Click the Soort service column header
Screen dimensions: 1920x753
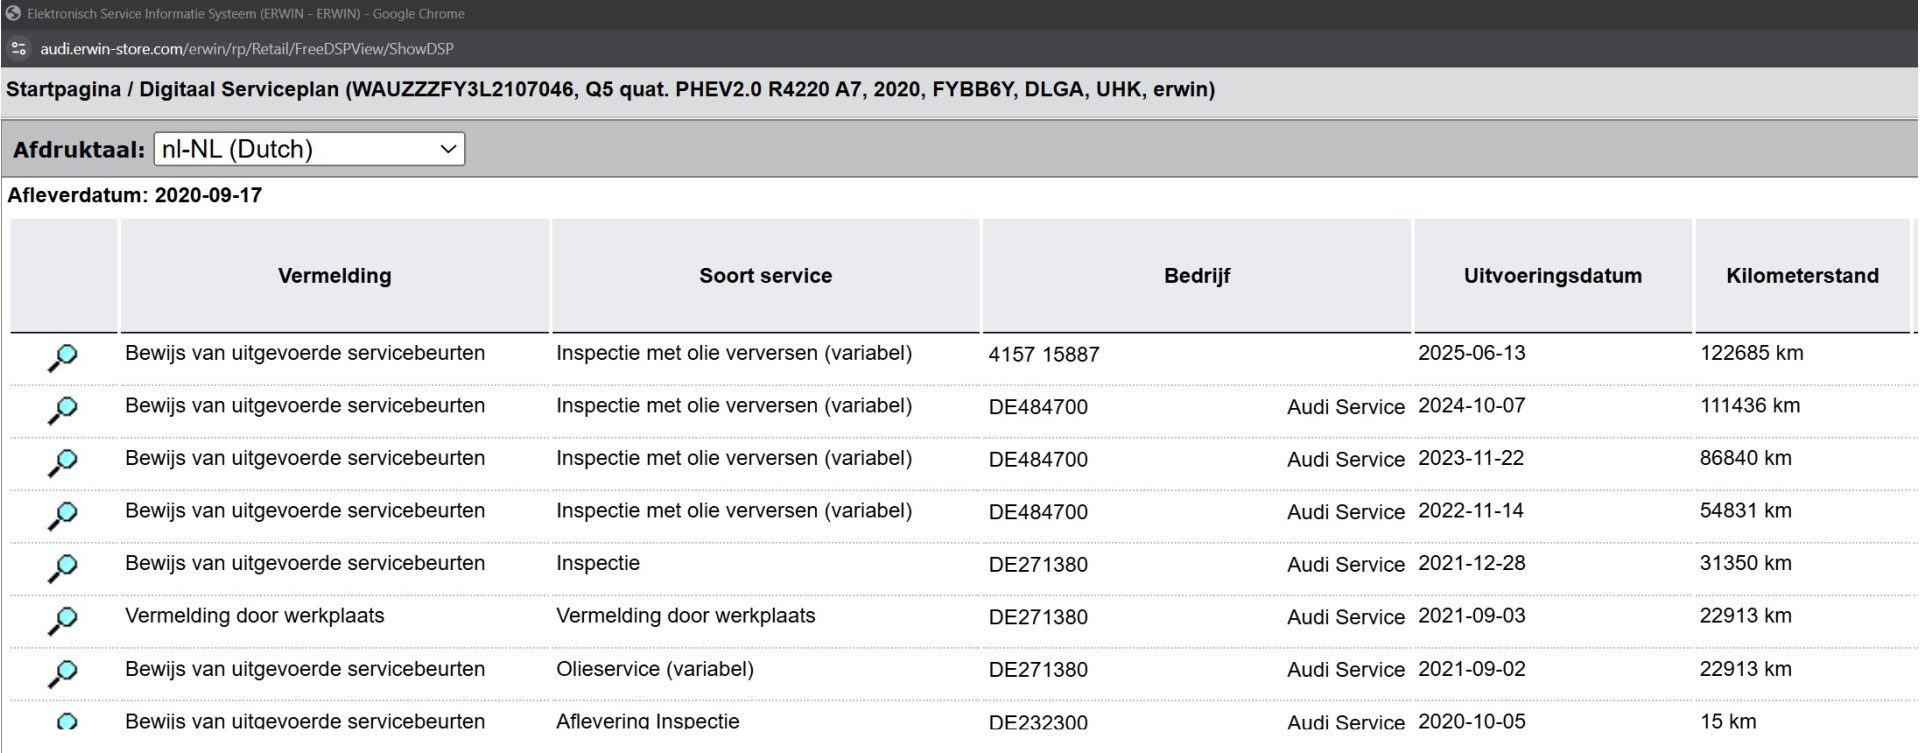coord(766,276)
